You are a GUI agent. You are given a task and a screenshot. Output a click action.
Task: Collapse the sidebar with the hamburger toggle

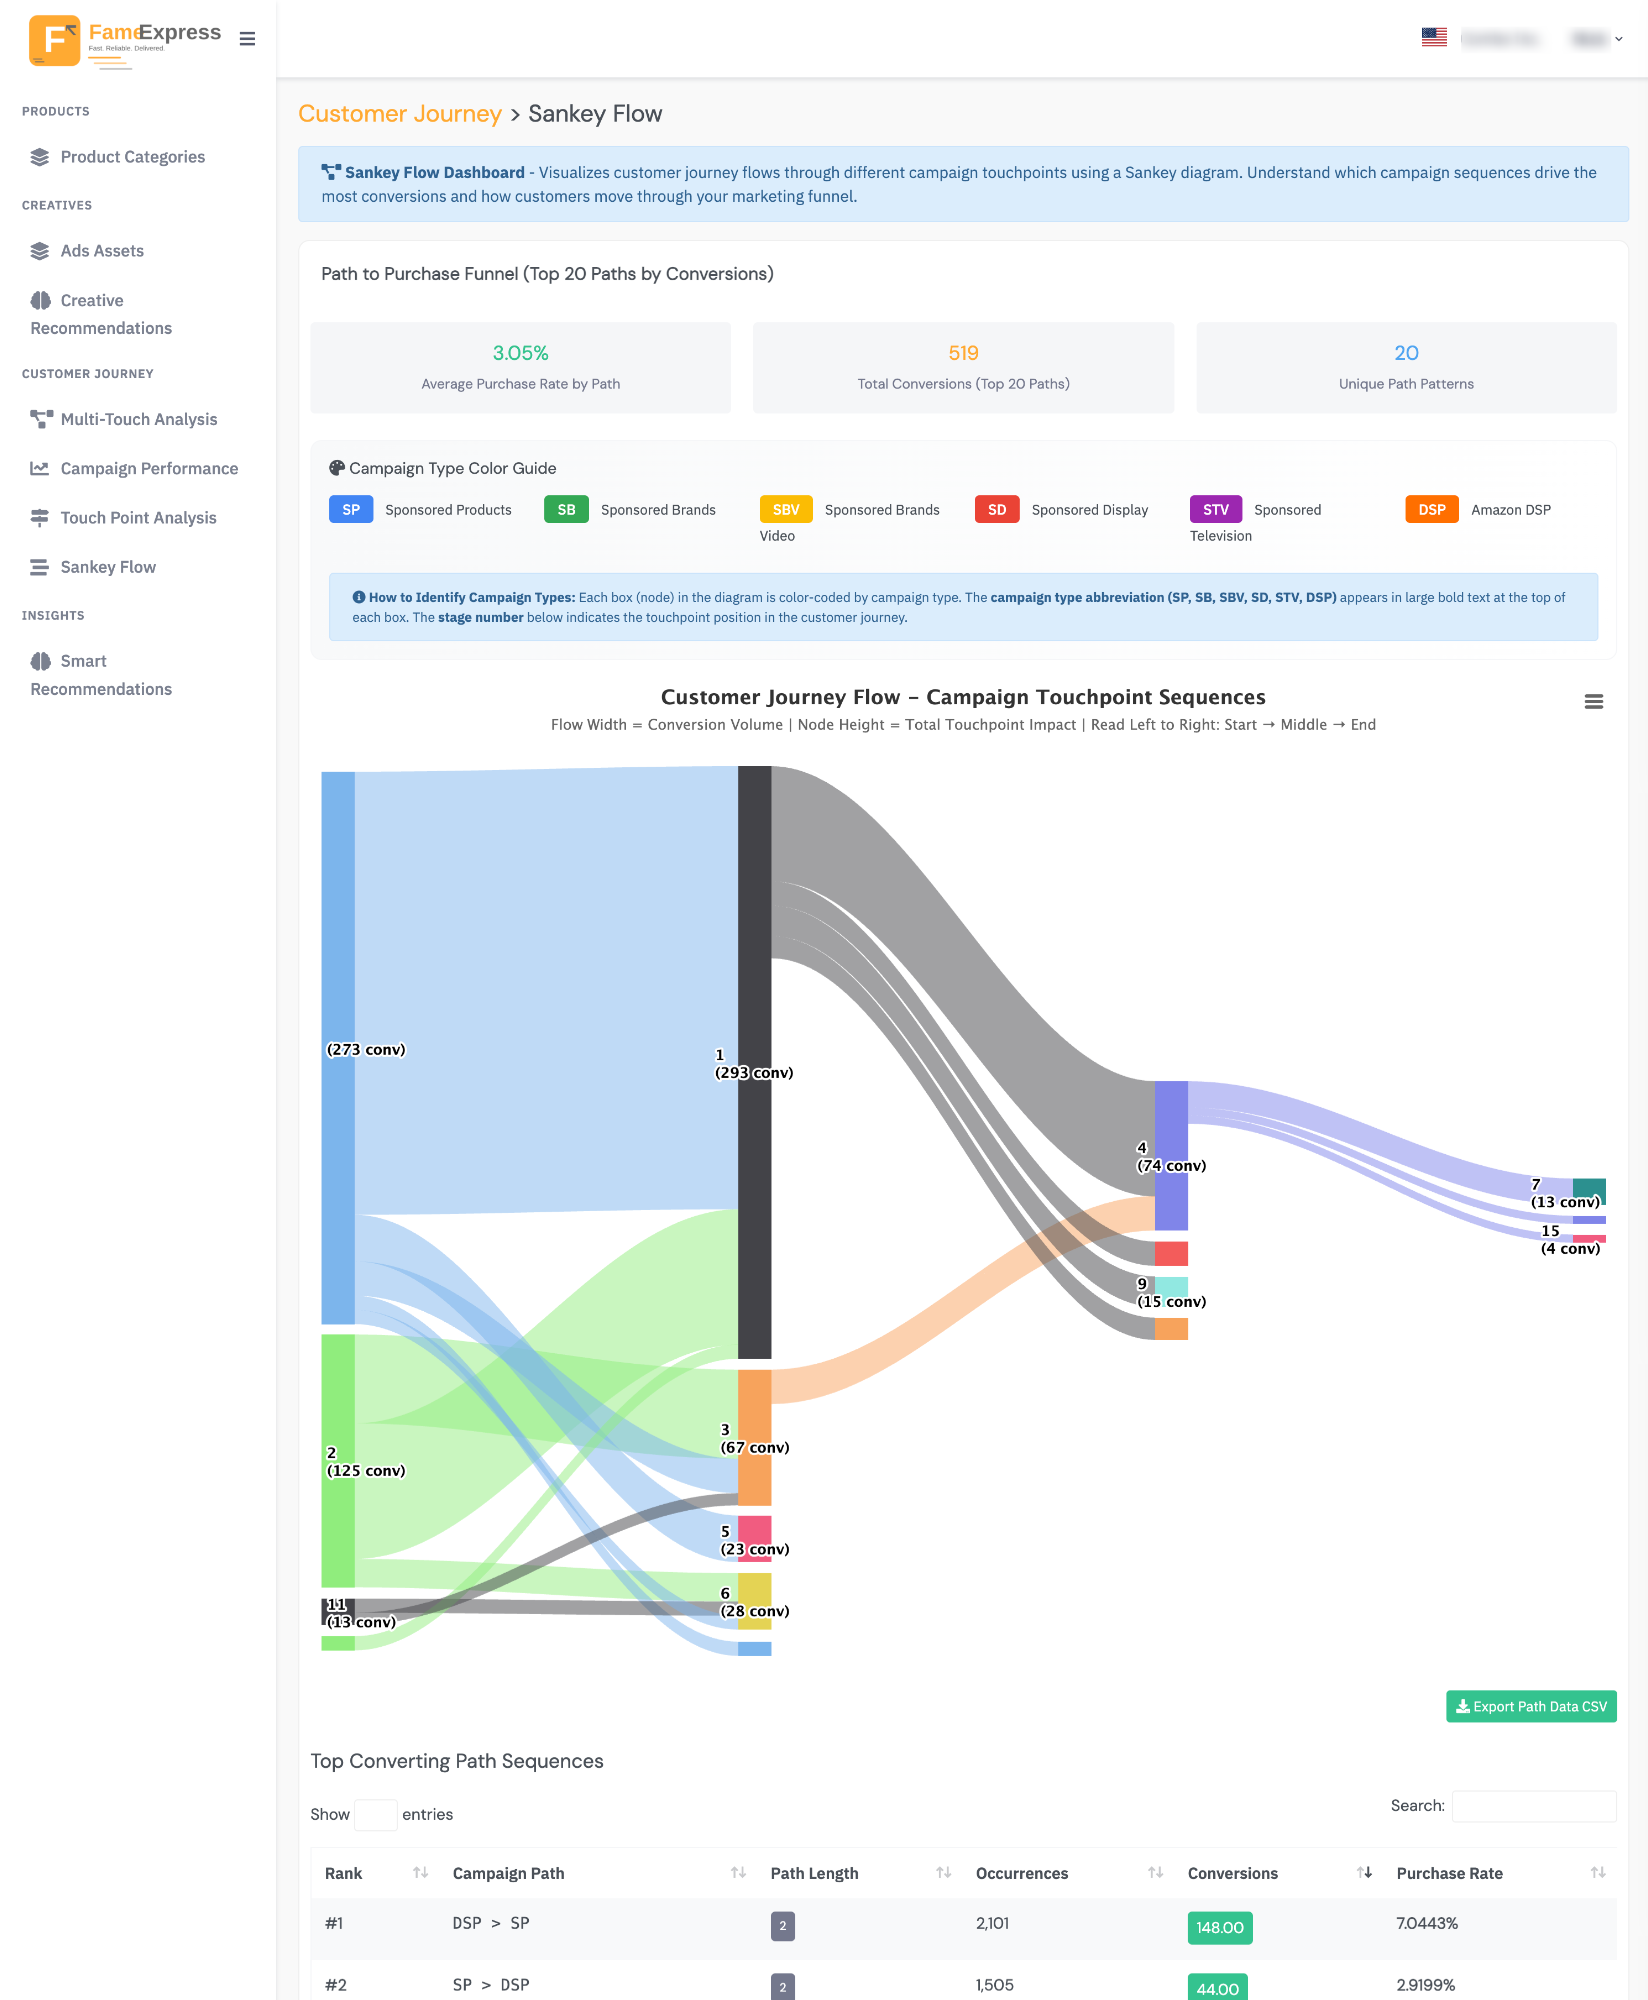point(247,39)
